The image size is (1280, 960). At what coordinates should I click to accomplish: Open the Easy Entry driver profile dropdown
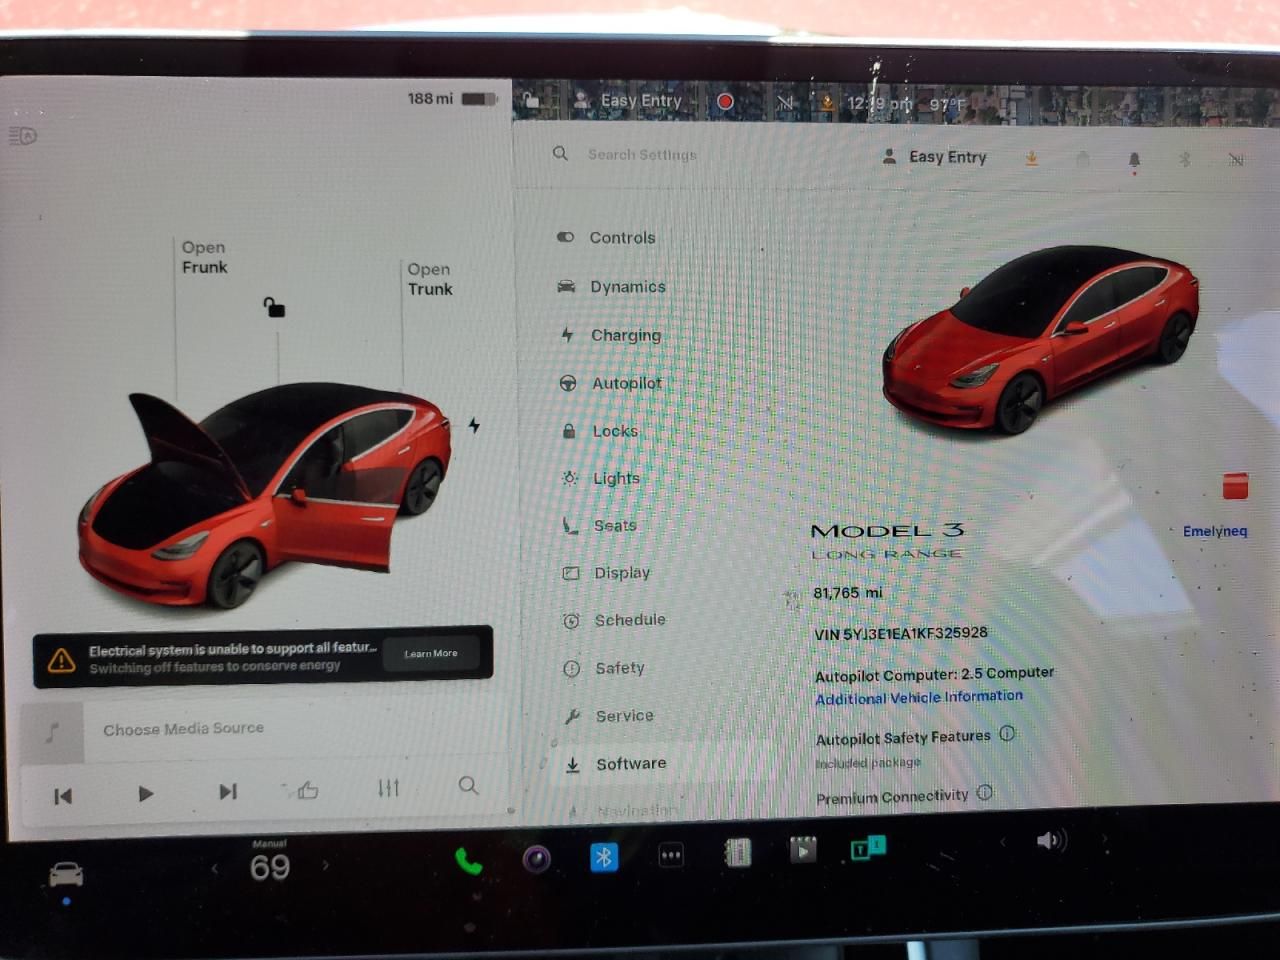pyautogui.click(x=936, y=157)
